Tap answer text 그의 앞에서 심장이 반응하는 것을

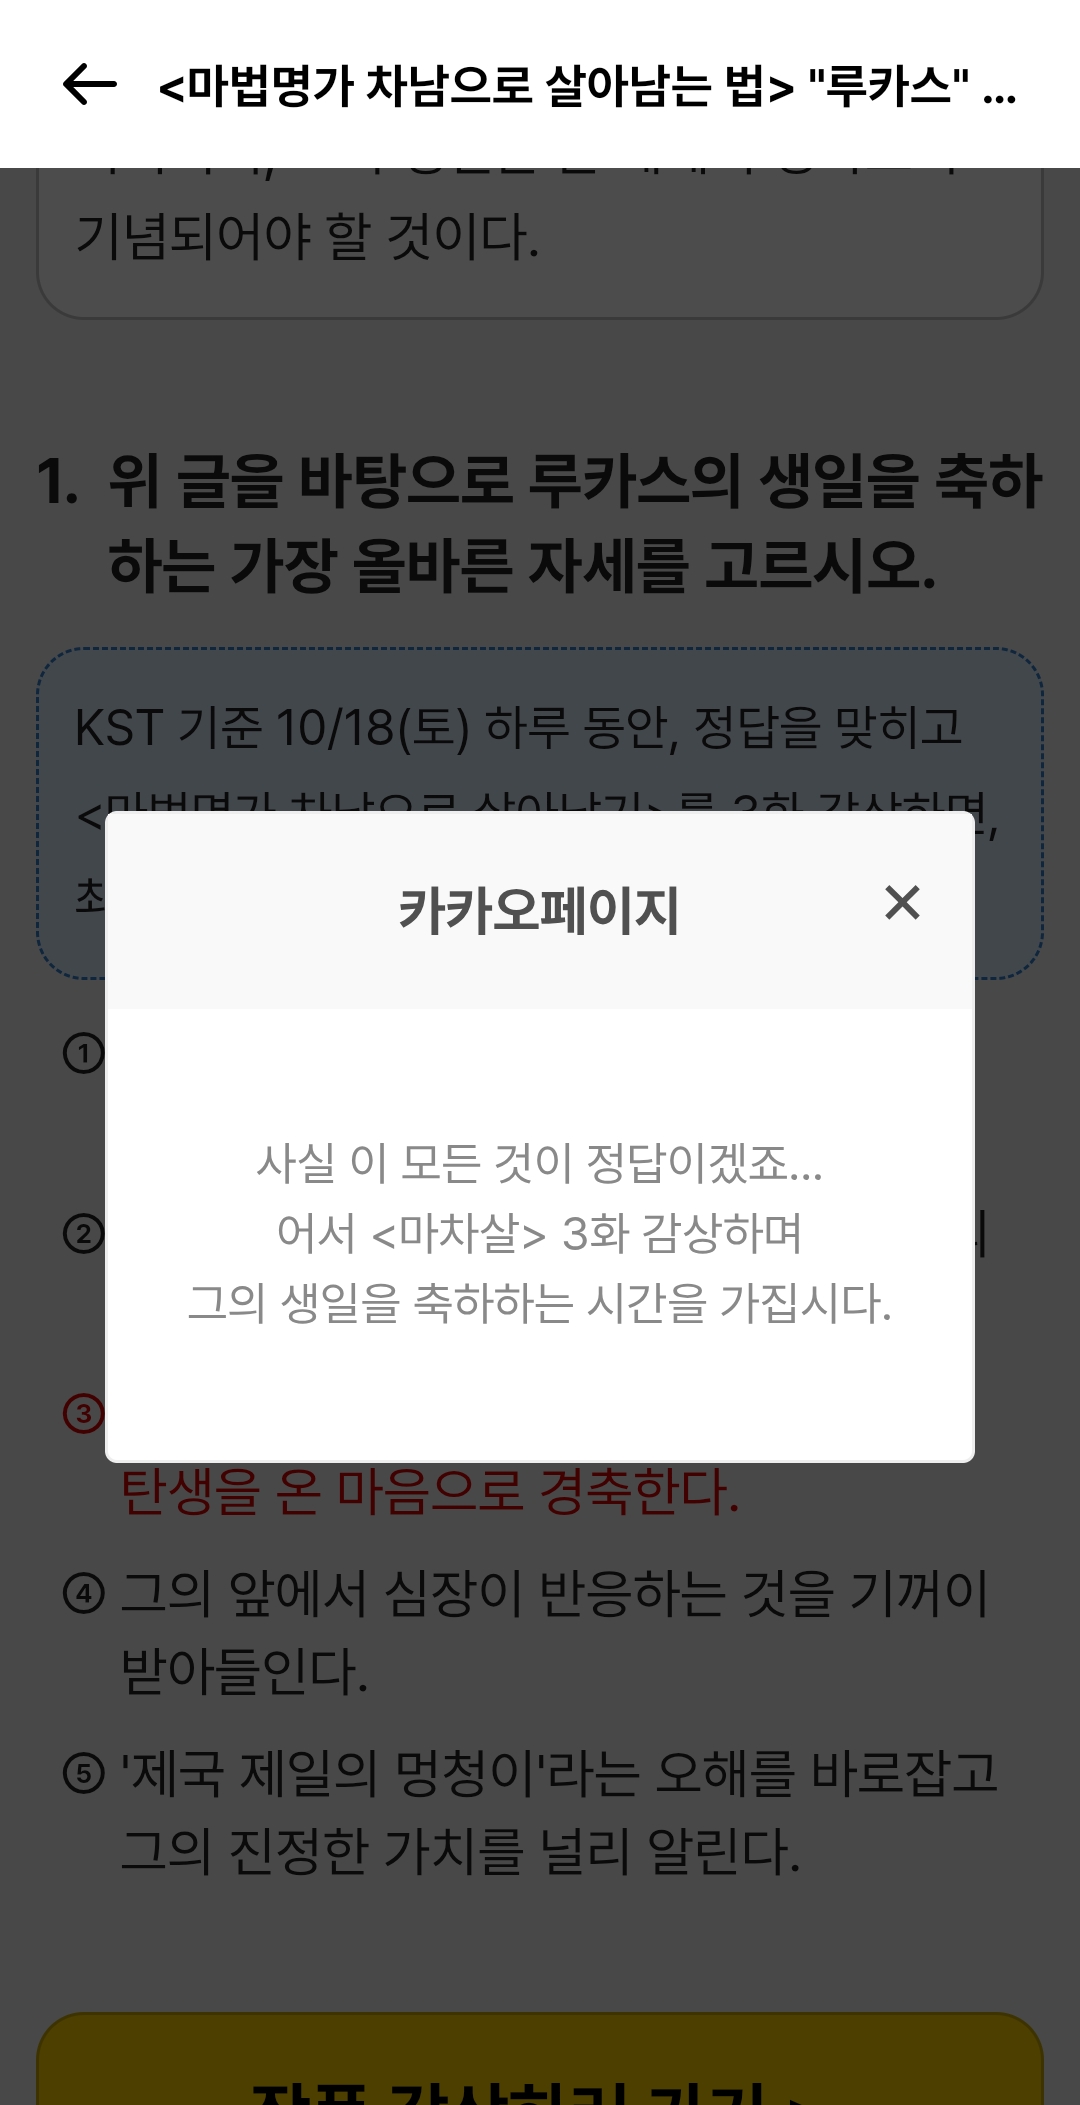click(x=476, y=1593)
